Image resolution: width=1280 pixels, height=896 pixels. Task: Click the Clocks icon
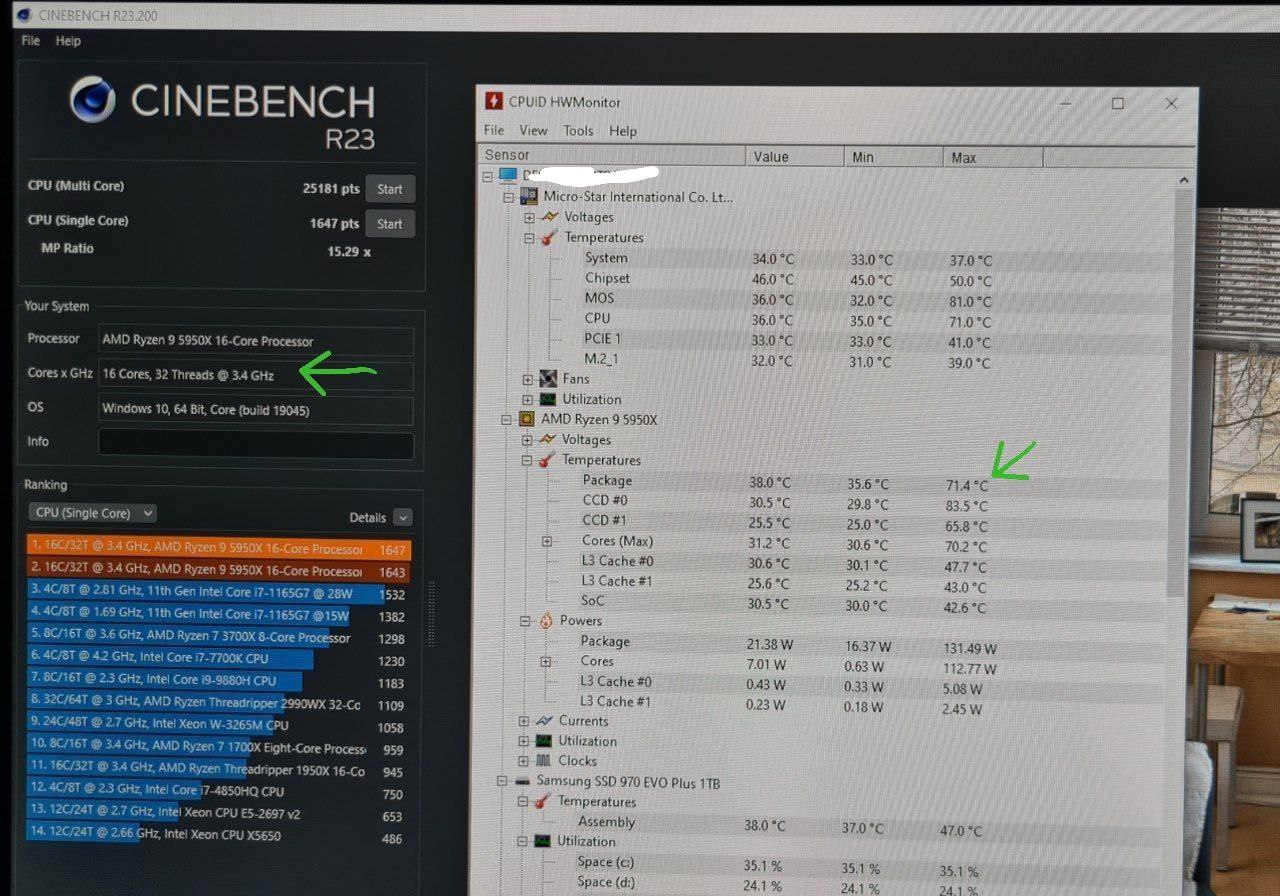tap(544, 761)
